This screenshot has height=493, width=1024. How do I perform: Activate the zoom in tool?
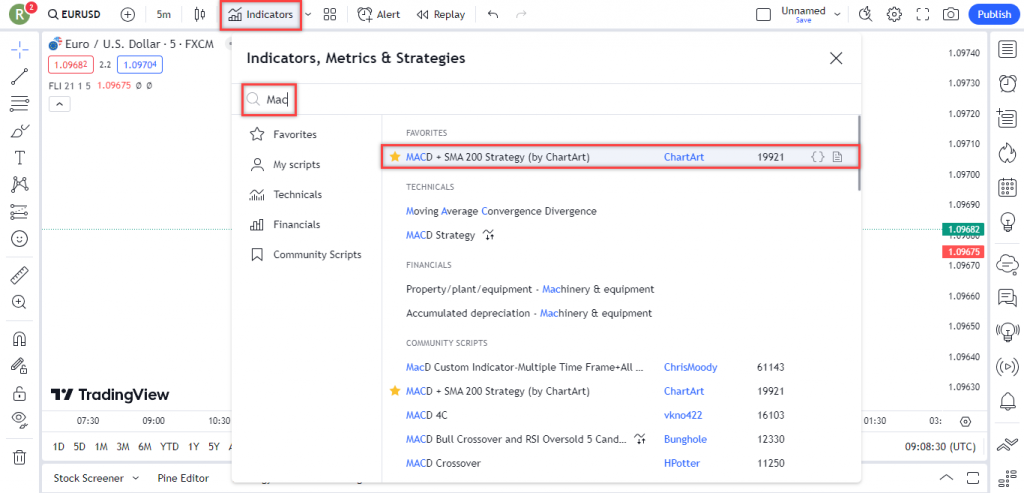[x=20, y=302]
